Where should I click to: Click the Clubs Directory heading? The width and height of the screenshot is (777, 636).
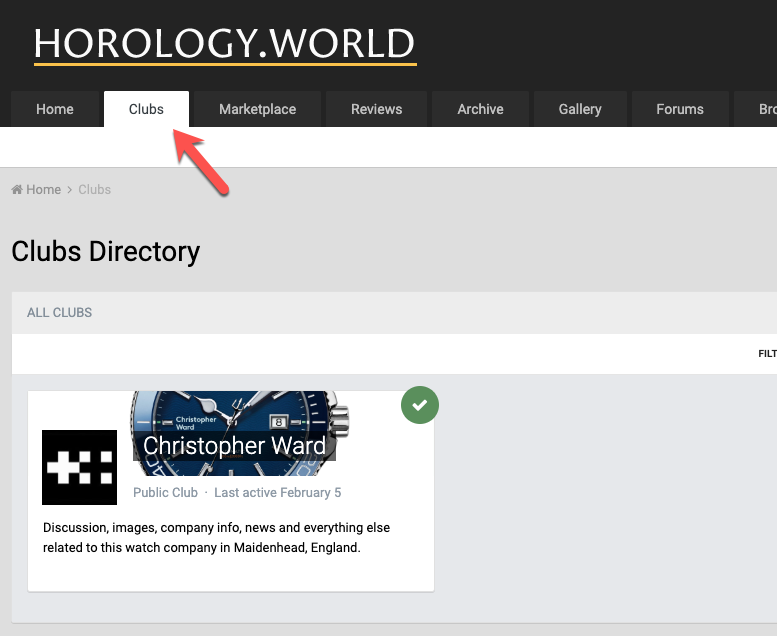(106, 252)
